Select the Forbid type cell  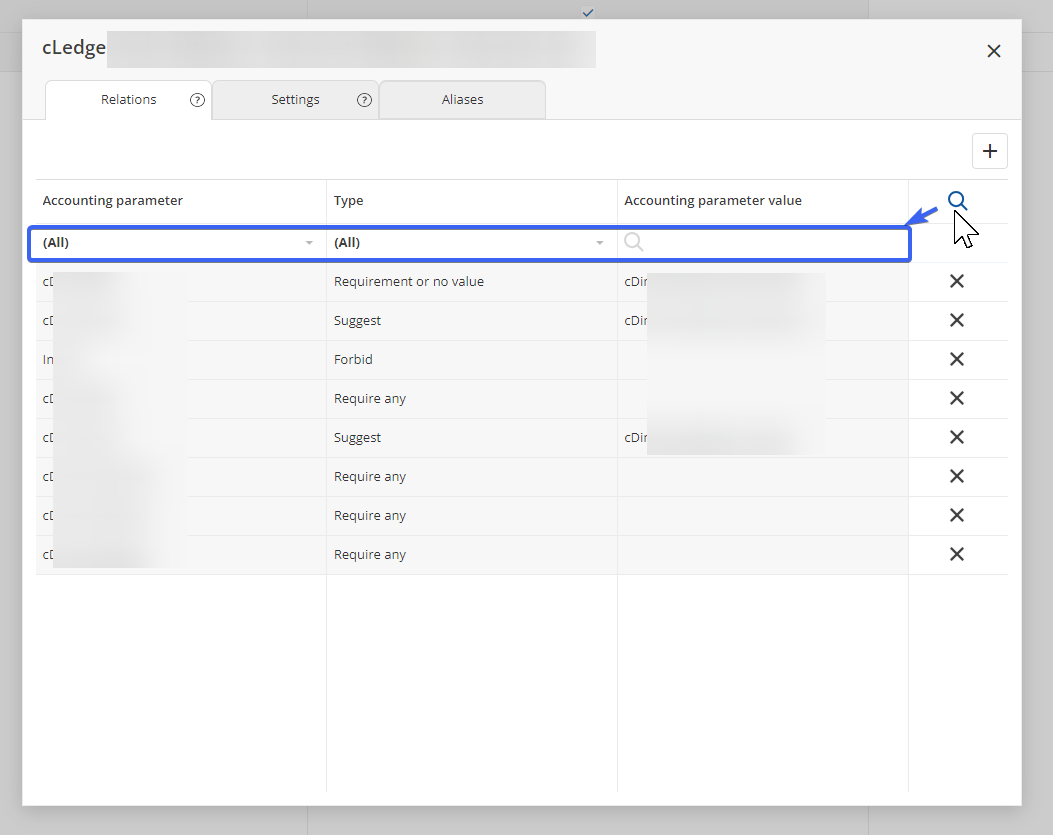[354, 360]
